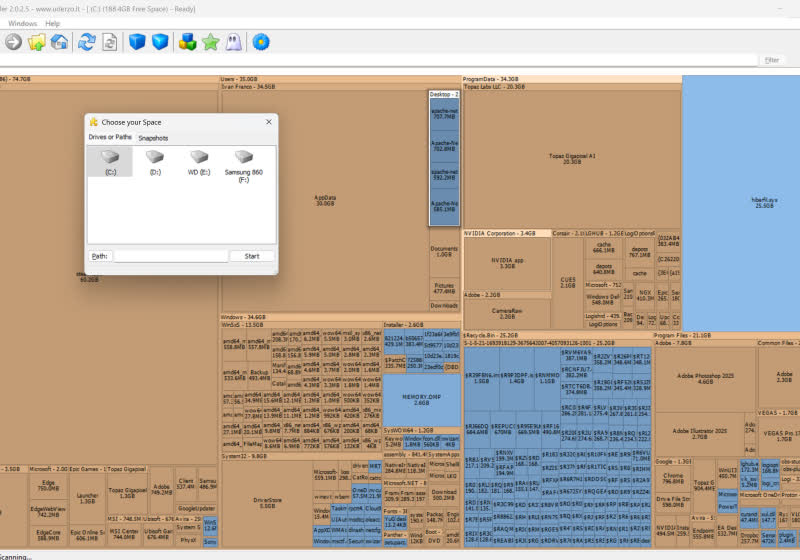Open the Help menu
This screenshot has height=560, width=800.
pos(53,23)
